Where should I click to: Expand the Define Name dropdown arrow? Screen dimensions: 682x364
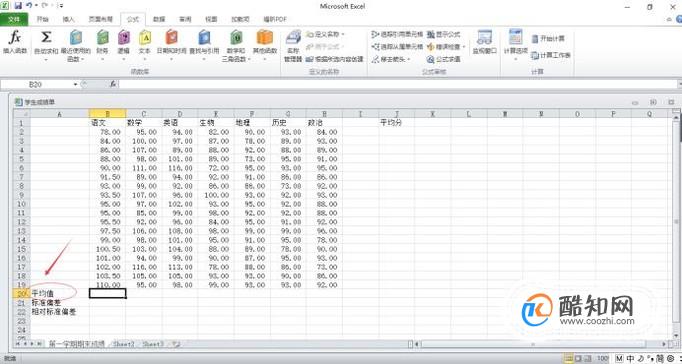click(x=343, y=34)
